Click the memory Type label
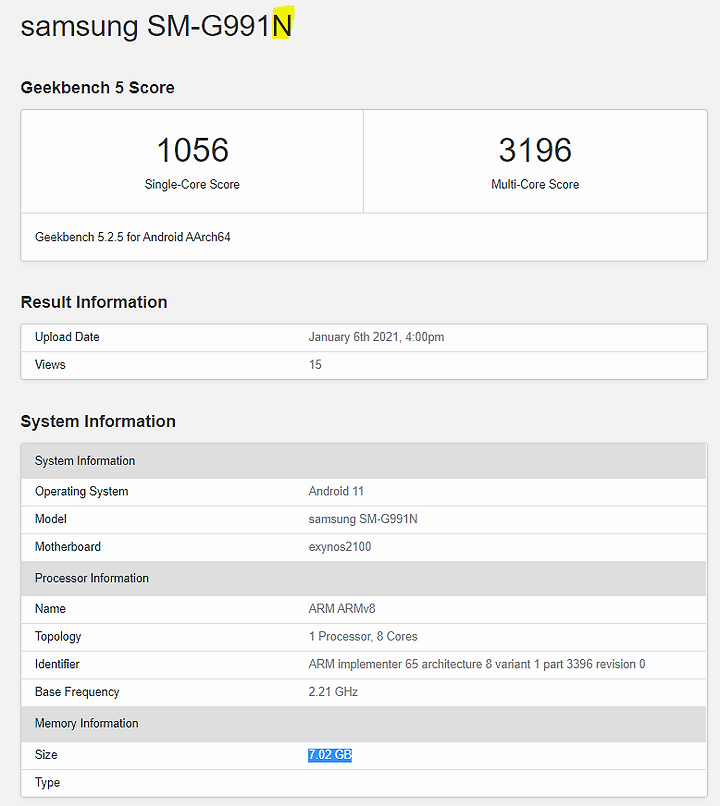 point(47,783)
